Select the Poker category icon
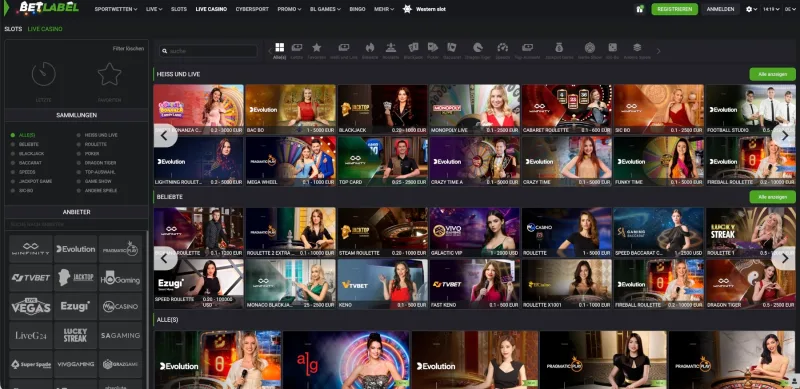The image size is (800, 389). click(433, 47)
